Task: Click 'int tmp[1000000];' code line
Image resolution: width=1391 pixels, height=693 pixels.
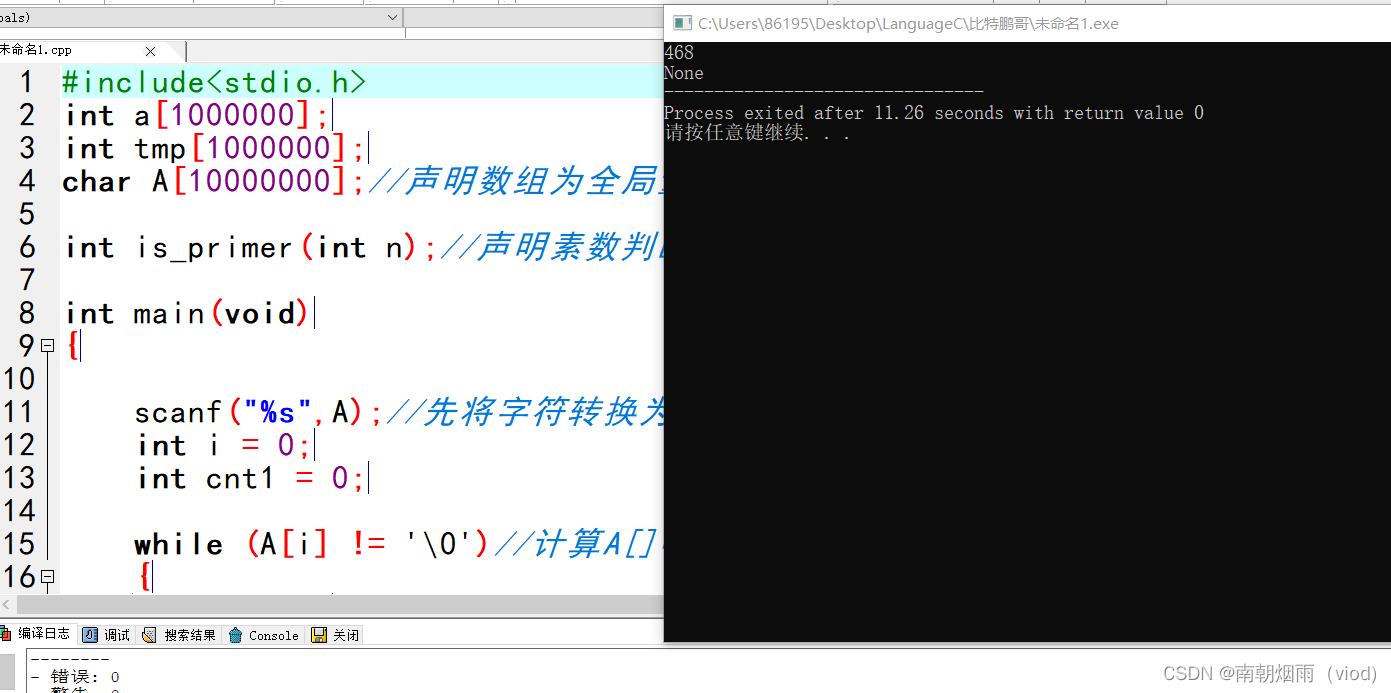Action: point(215,149)
